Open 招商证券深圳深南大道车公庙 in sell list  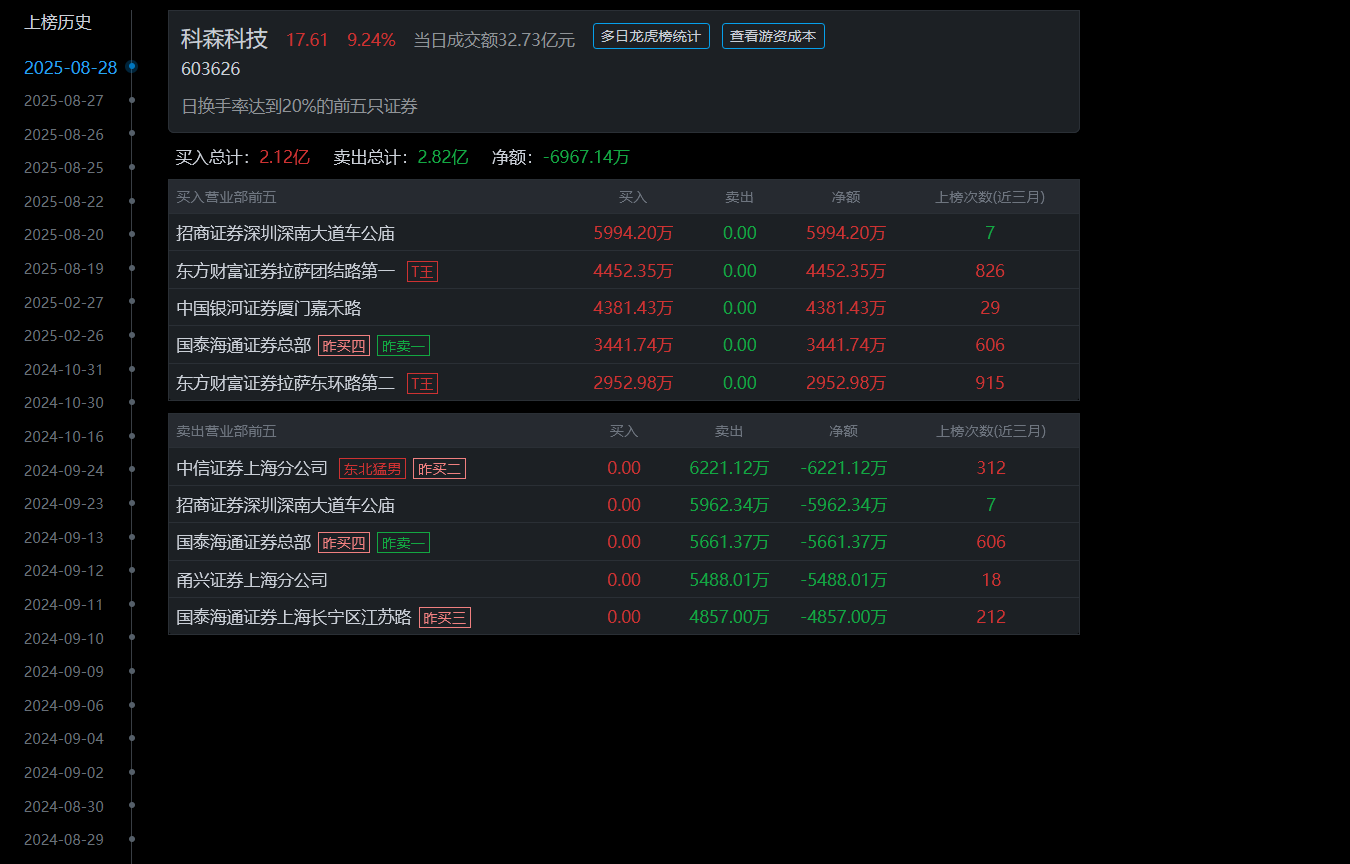pos(286,505)
